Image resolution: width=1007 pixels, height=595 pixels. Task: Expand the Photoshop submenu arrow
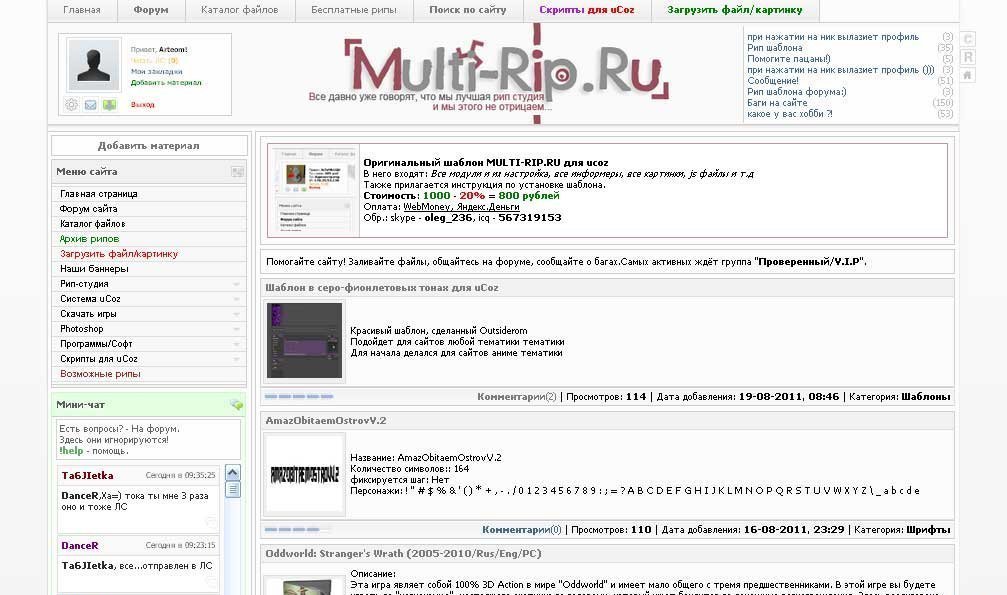[236, 329]
